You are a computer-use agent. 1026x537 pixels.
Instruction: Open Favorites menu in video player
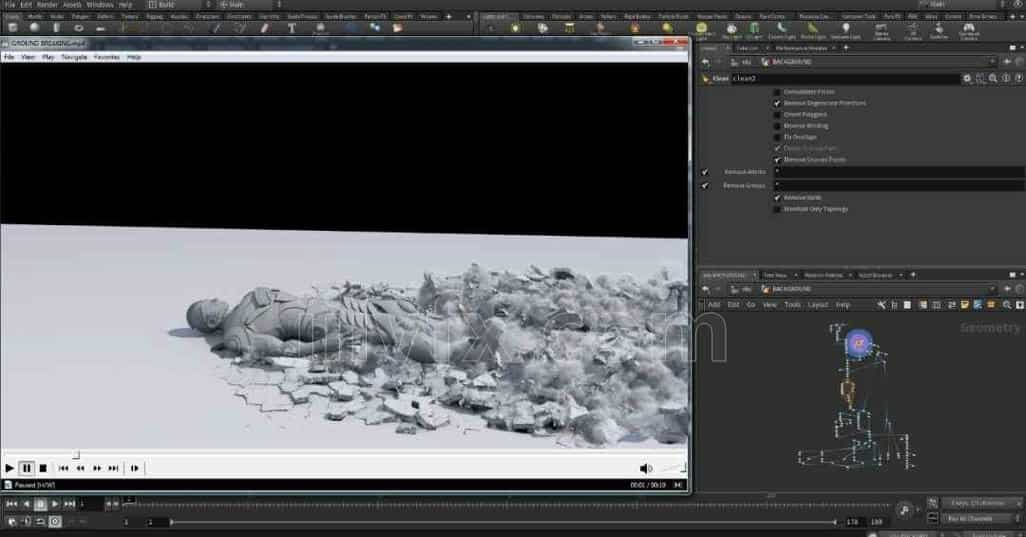tap(107, 58)
